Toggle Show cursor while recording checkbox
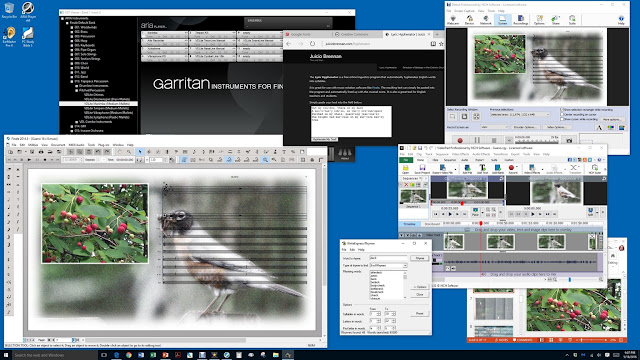Screen dimensions: 640x360 click(562, 119)
